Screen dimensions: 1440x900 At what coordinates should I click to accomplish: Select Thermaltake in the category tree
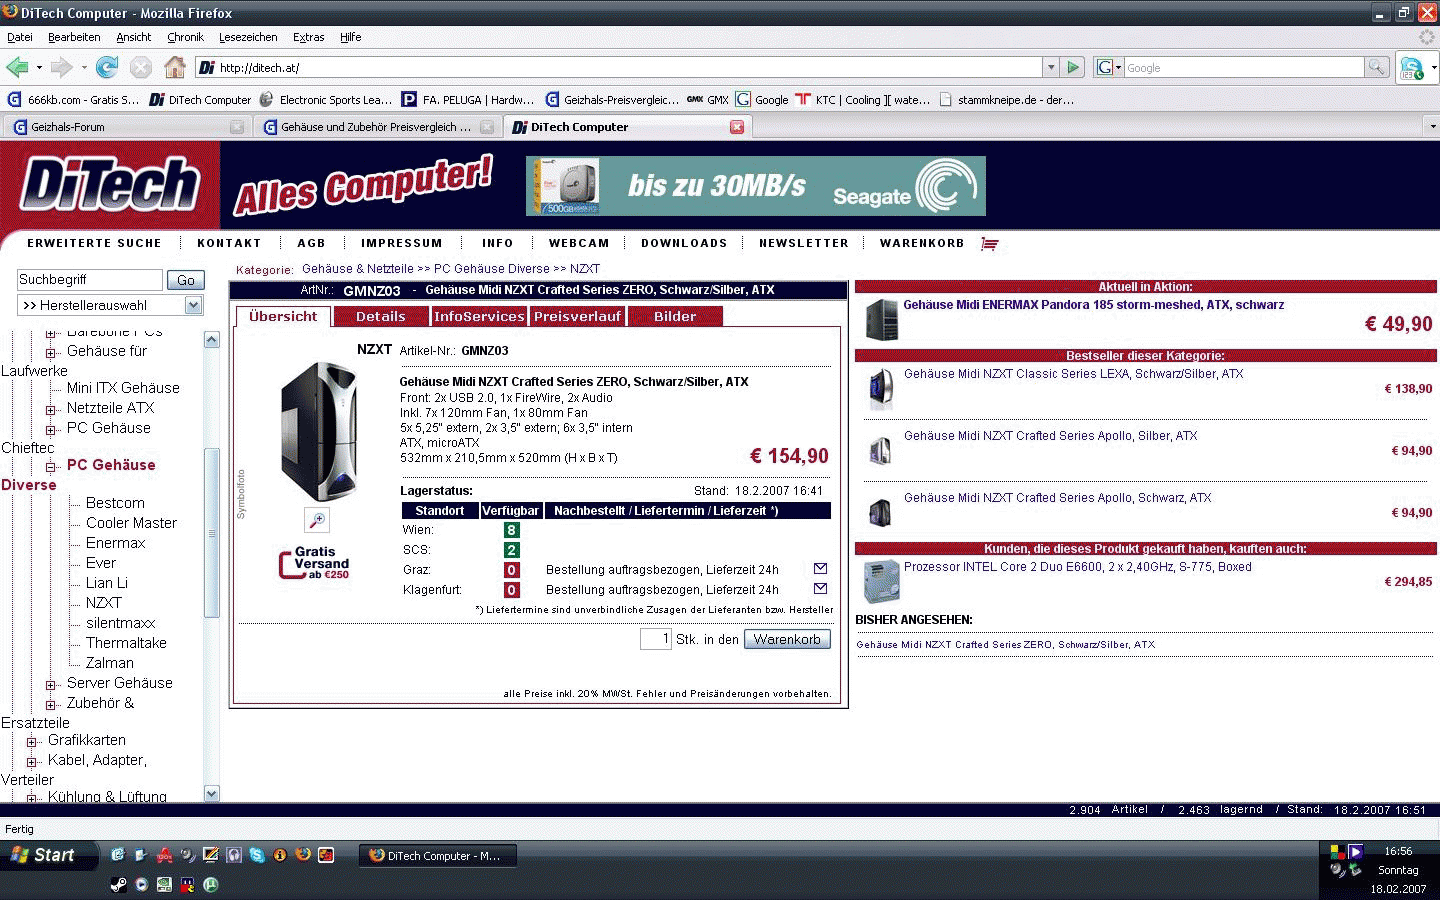point(126,643)
